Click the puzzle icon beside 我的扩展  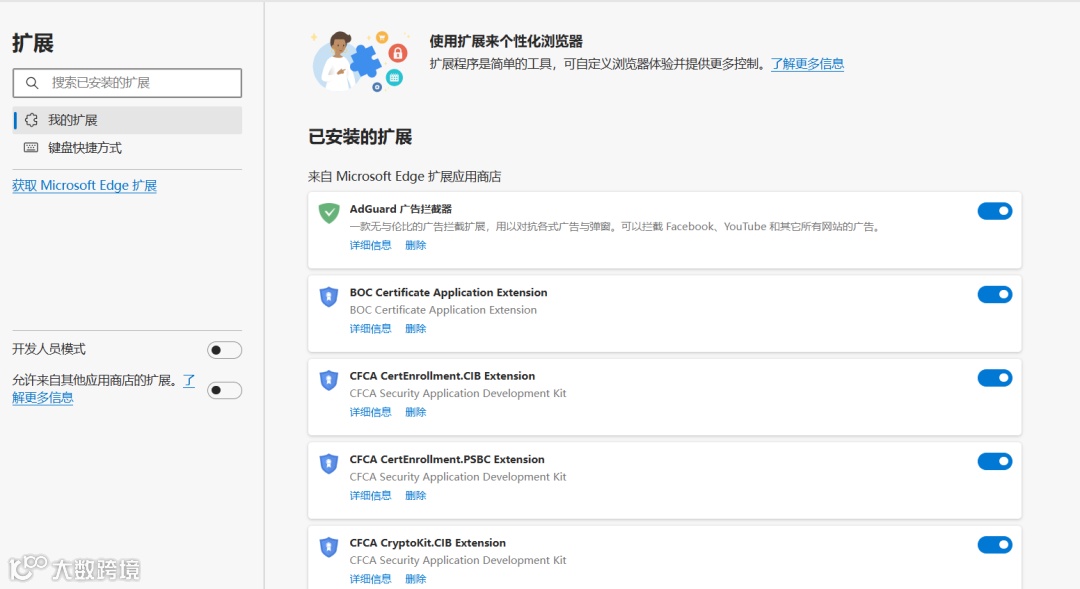(31, 120)
